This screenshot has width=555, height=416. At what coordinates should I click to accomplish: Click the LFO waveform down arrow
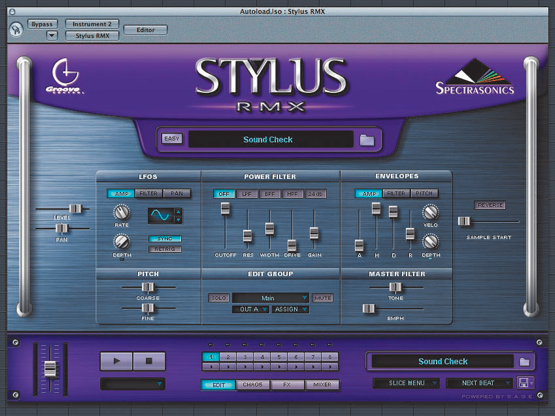[179, 220]
